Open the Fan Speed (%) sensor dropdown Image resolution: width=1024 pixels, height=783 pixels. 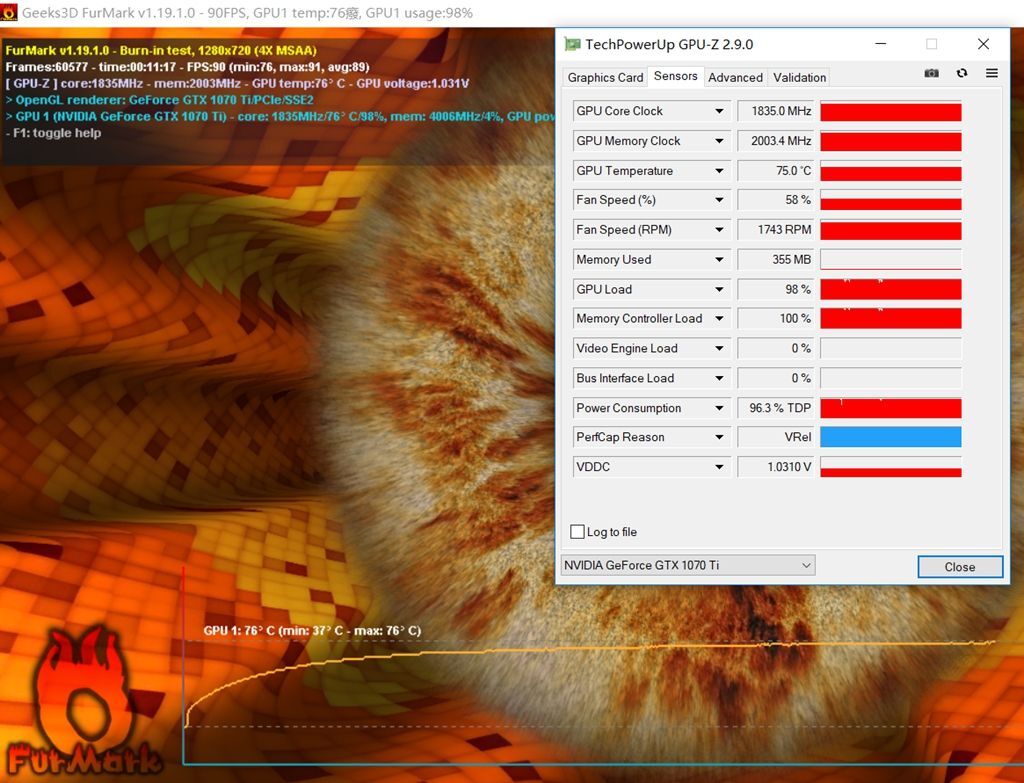(x=719, y=200)
